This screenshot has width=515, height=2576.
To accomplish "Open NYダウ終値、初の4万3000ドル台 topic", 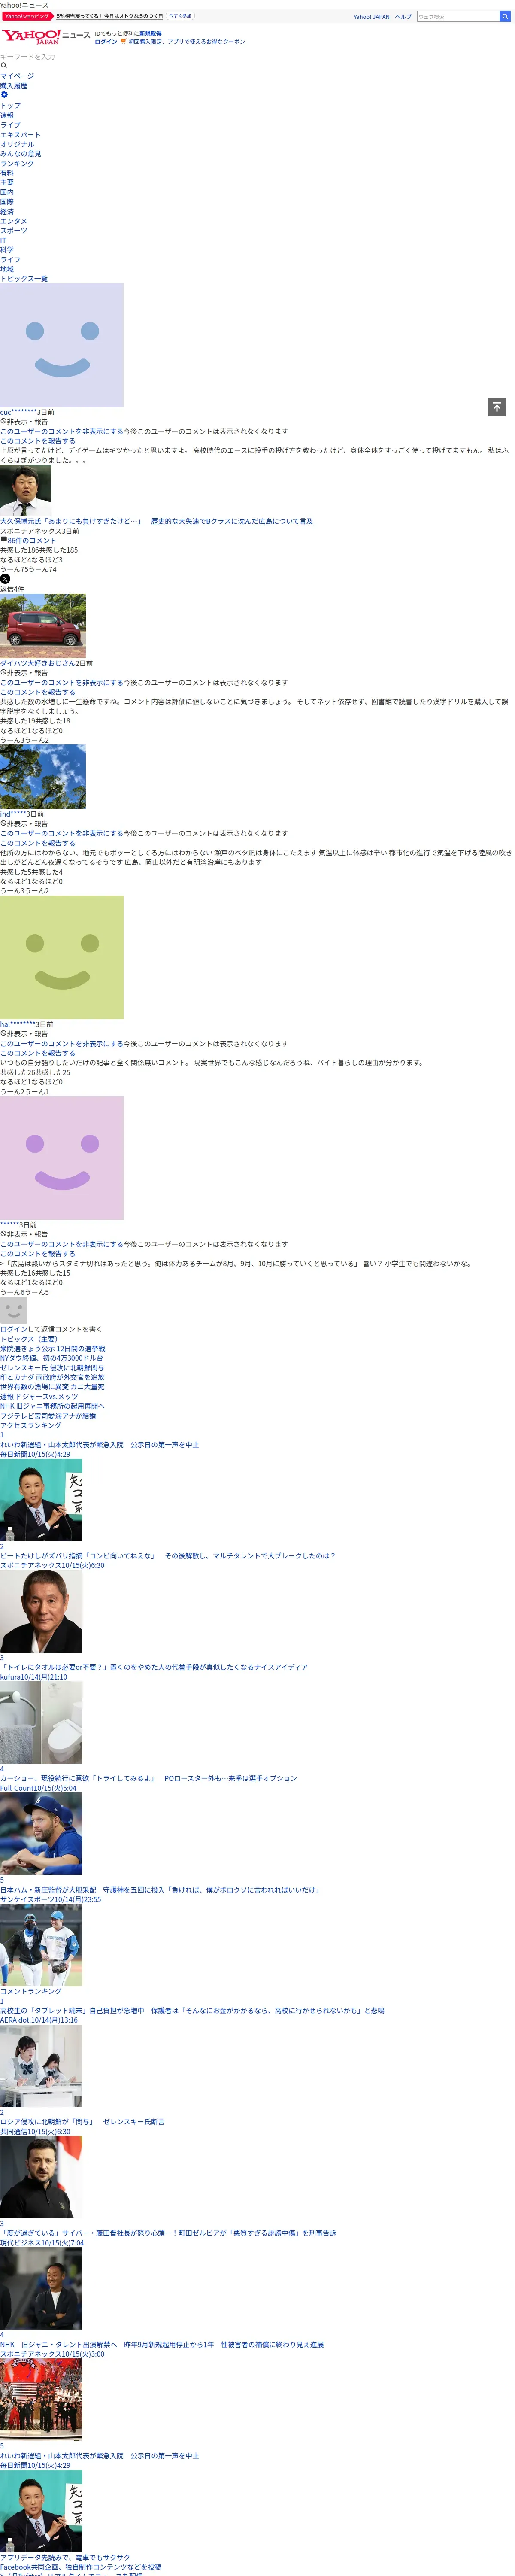I will 51,1358.
